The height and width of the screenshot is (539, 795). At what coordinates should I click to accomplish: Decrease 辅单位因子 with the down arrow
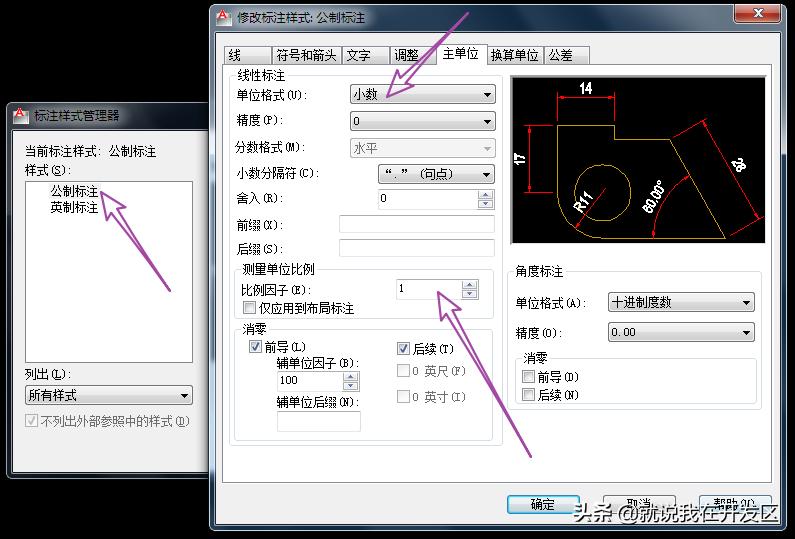350,385
